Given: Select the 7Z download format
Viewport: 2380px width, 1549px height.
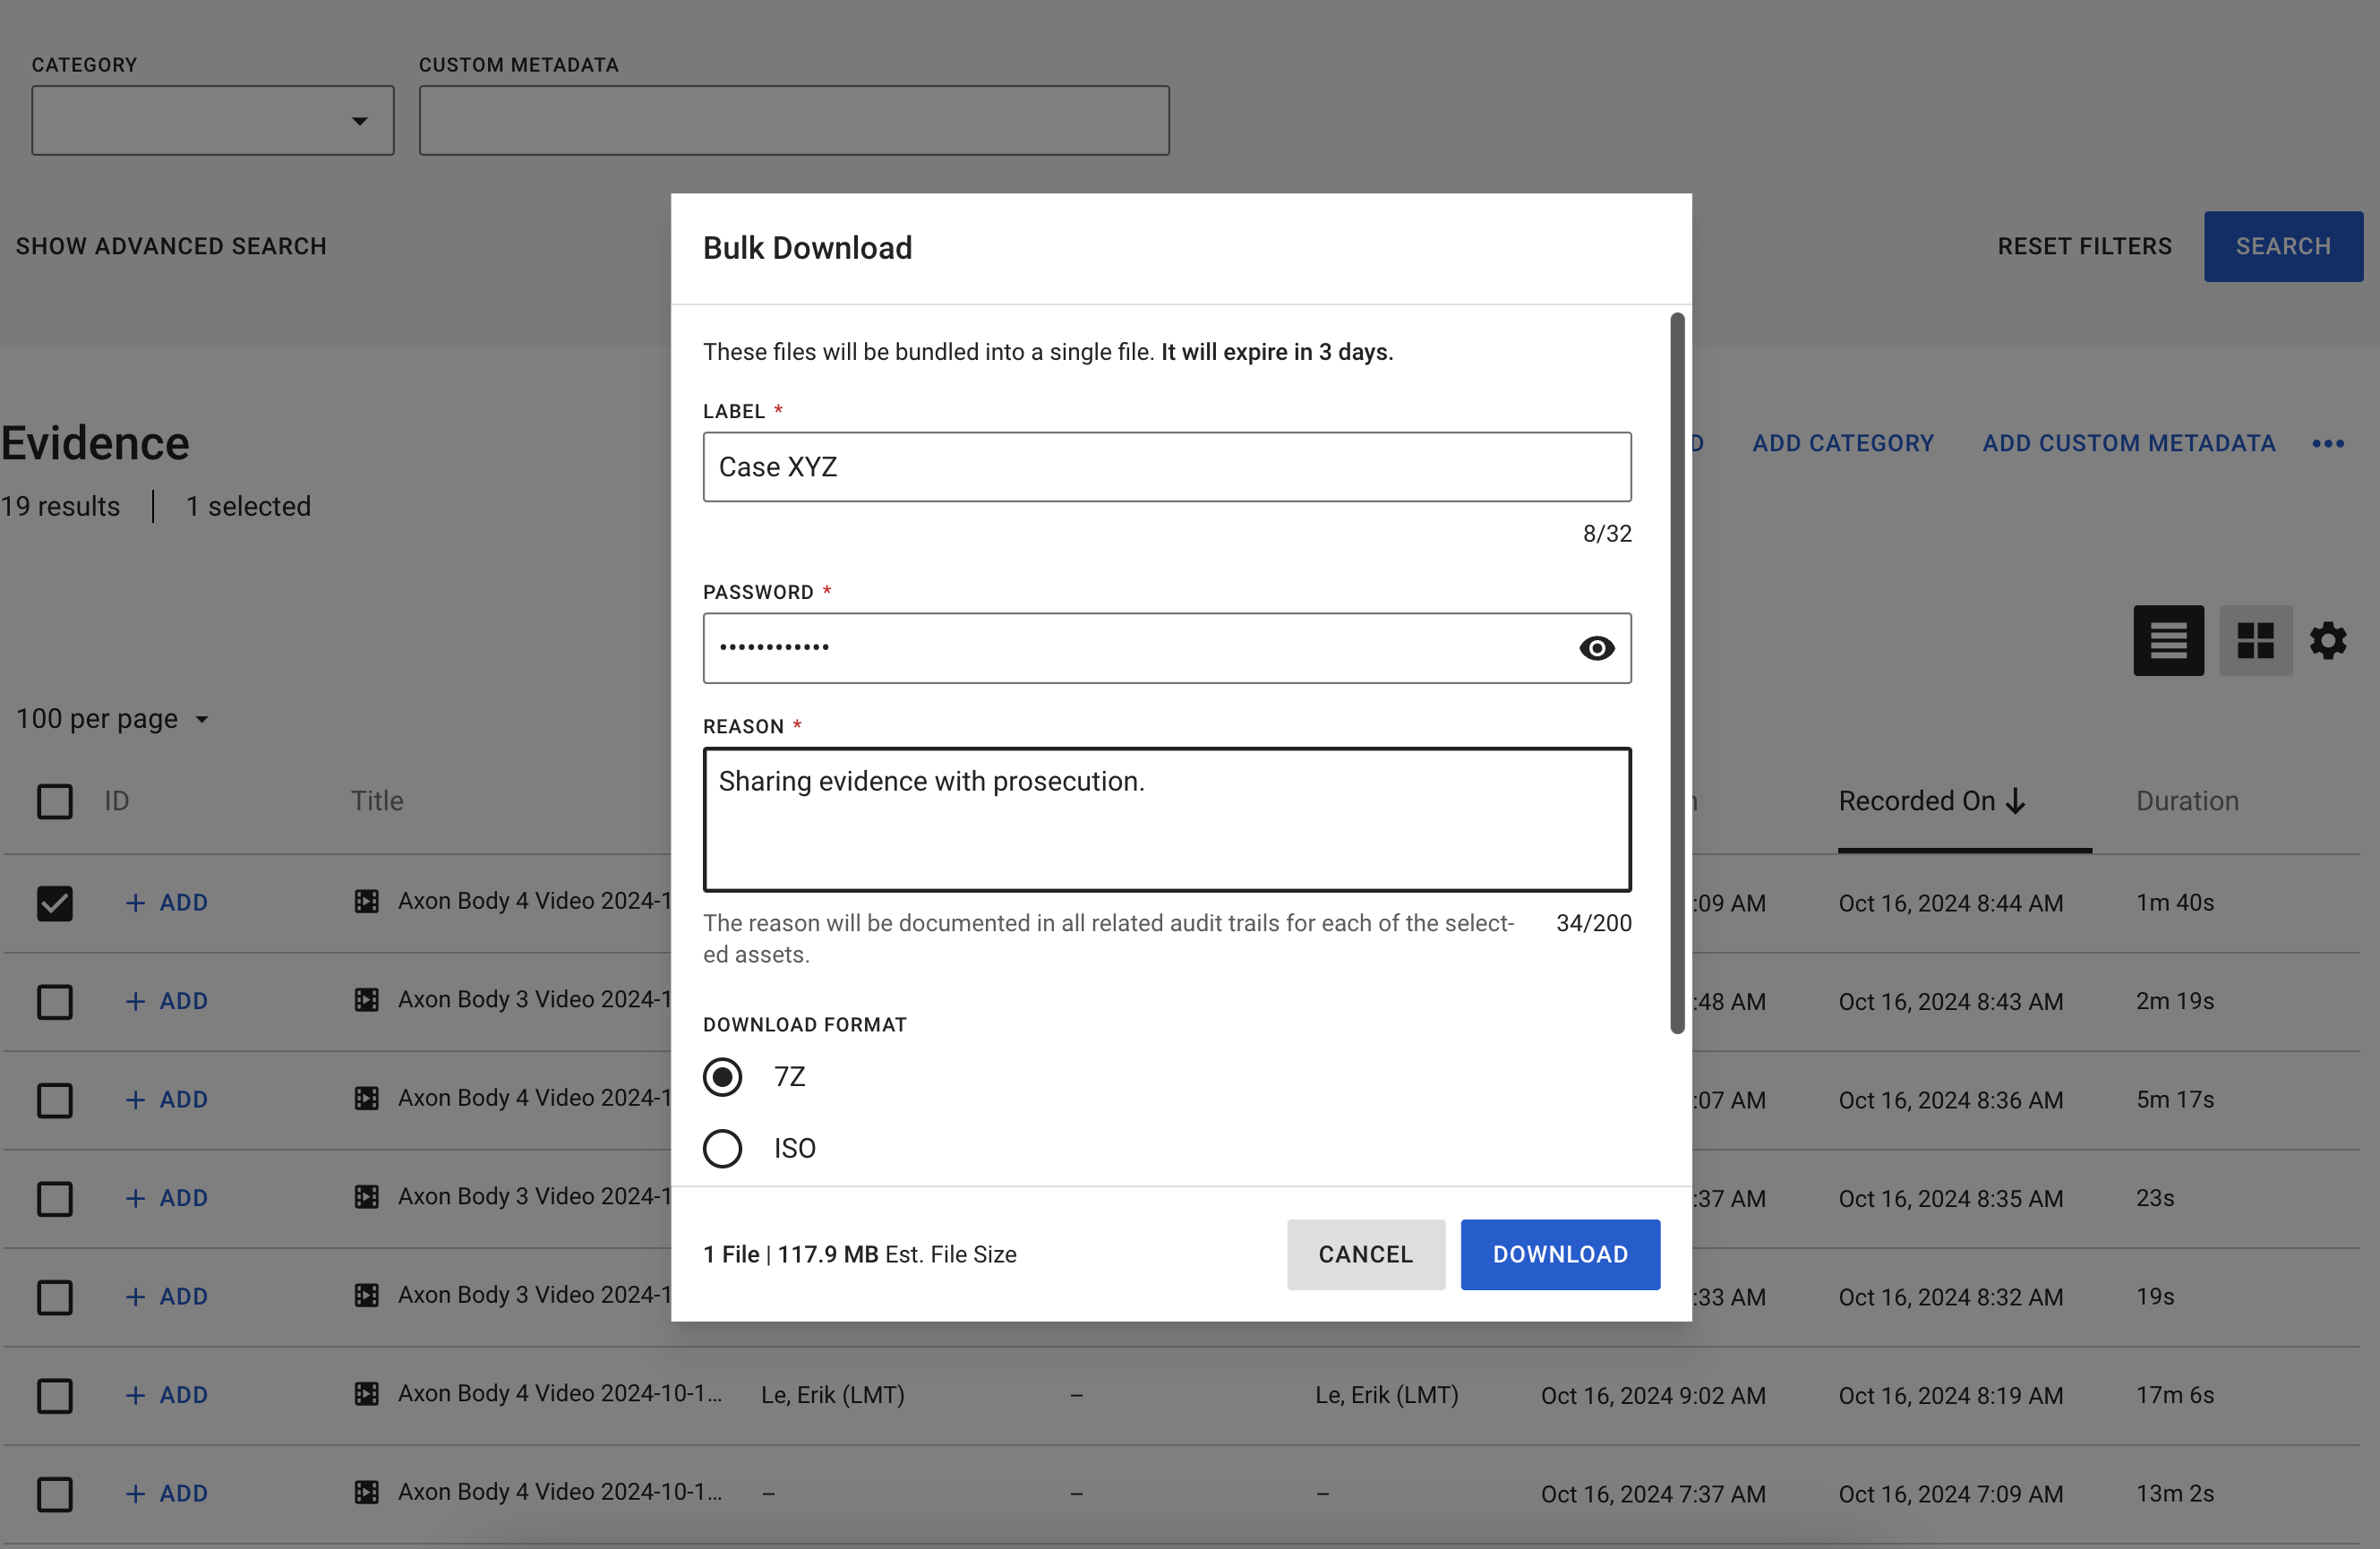Looking at the screenshot, I should pyautogui.click(x=722, y=1077).
